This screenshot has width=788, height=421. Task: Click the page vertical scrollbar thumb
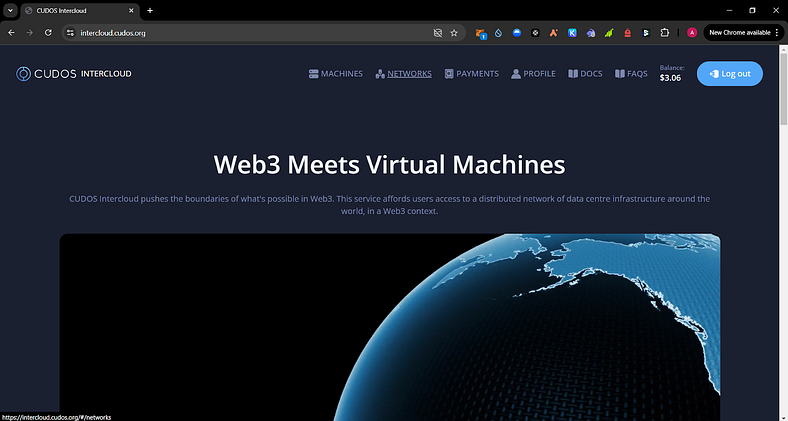[783, 89]
